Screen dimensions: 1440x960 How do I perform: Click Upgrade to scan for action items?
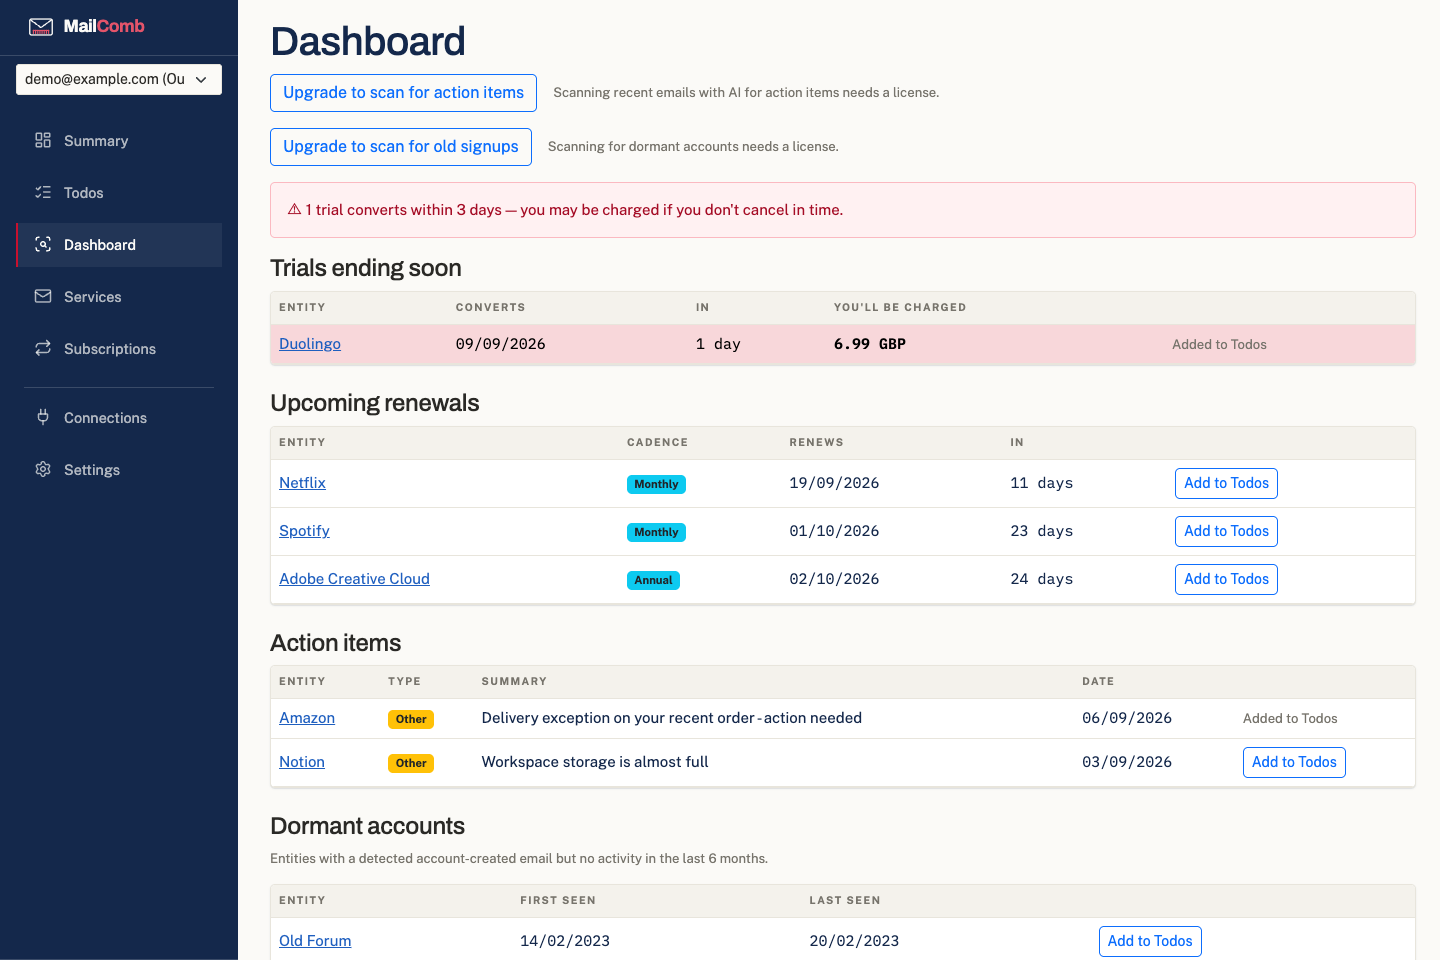click(403, 93)
